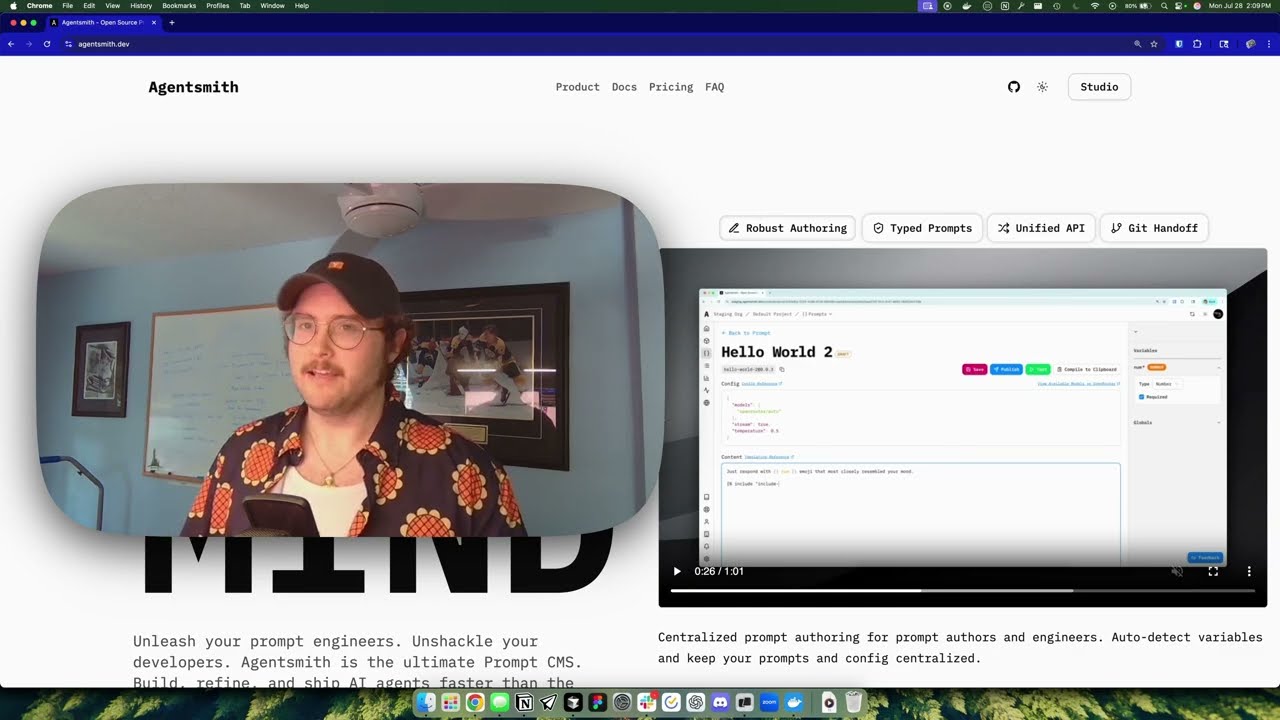Image resolution: width=1280 pixels, height=720 pixels.
Task: Open the GitHub repository icon
Action: coord(1014,87)
